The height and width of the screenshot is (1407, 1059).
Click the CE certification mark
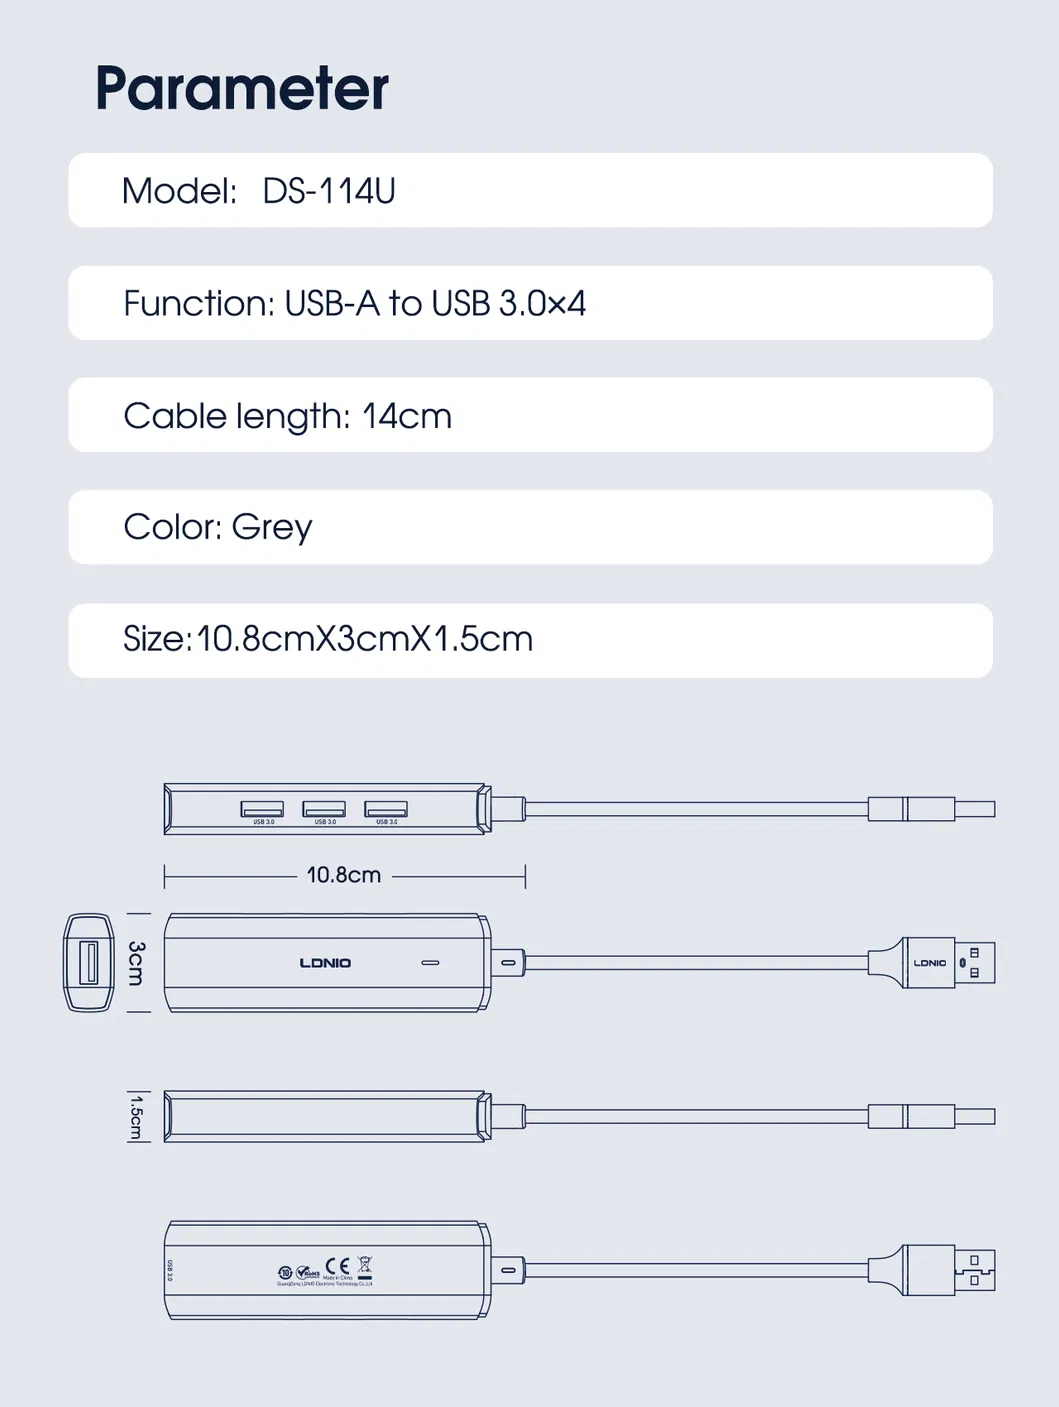[338, 1267]
